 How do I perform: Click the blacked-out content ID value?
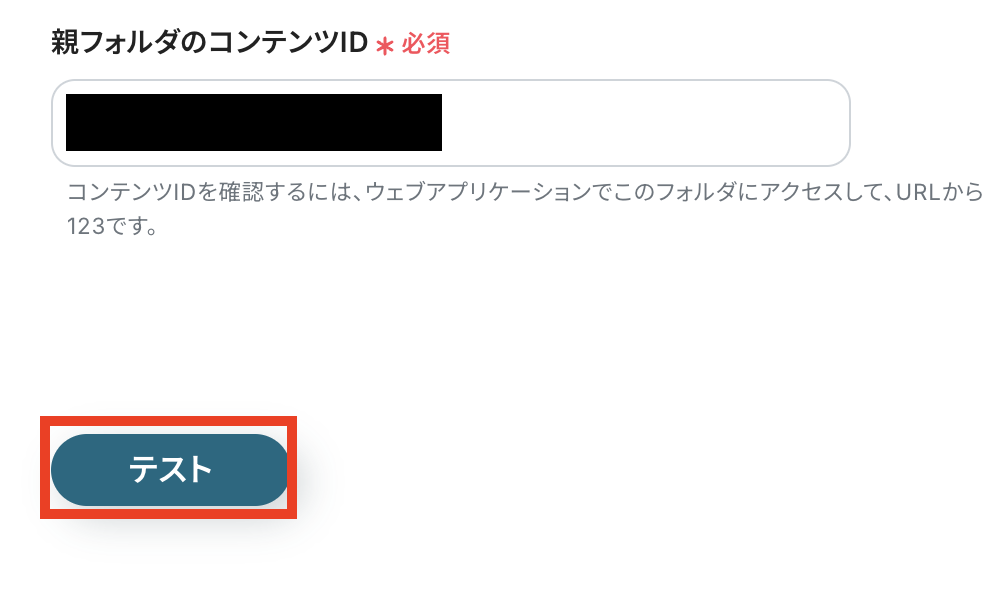tap(254, 122)
